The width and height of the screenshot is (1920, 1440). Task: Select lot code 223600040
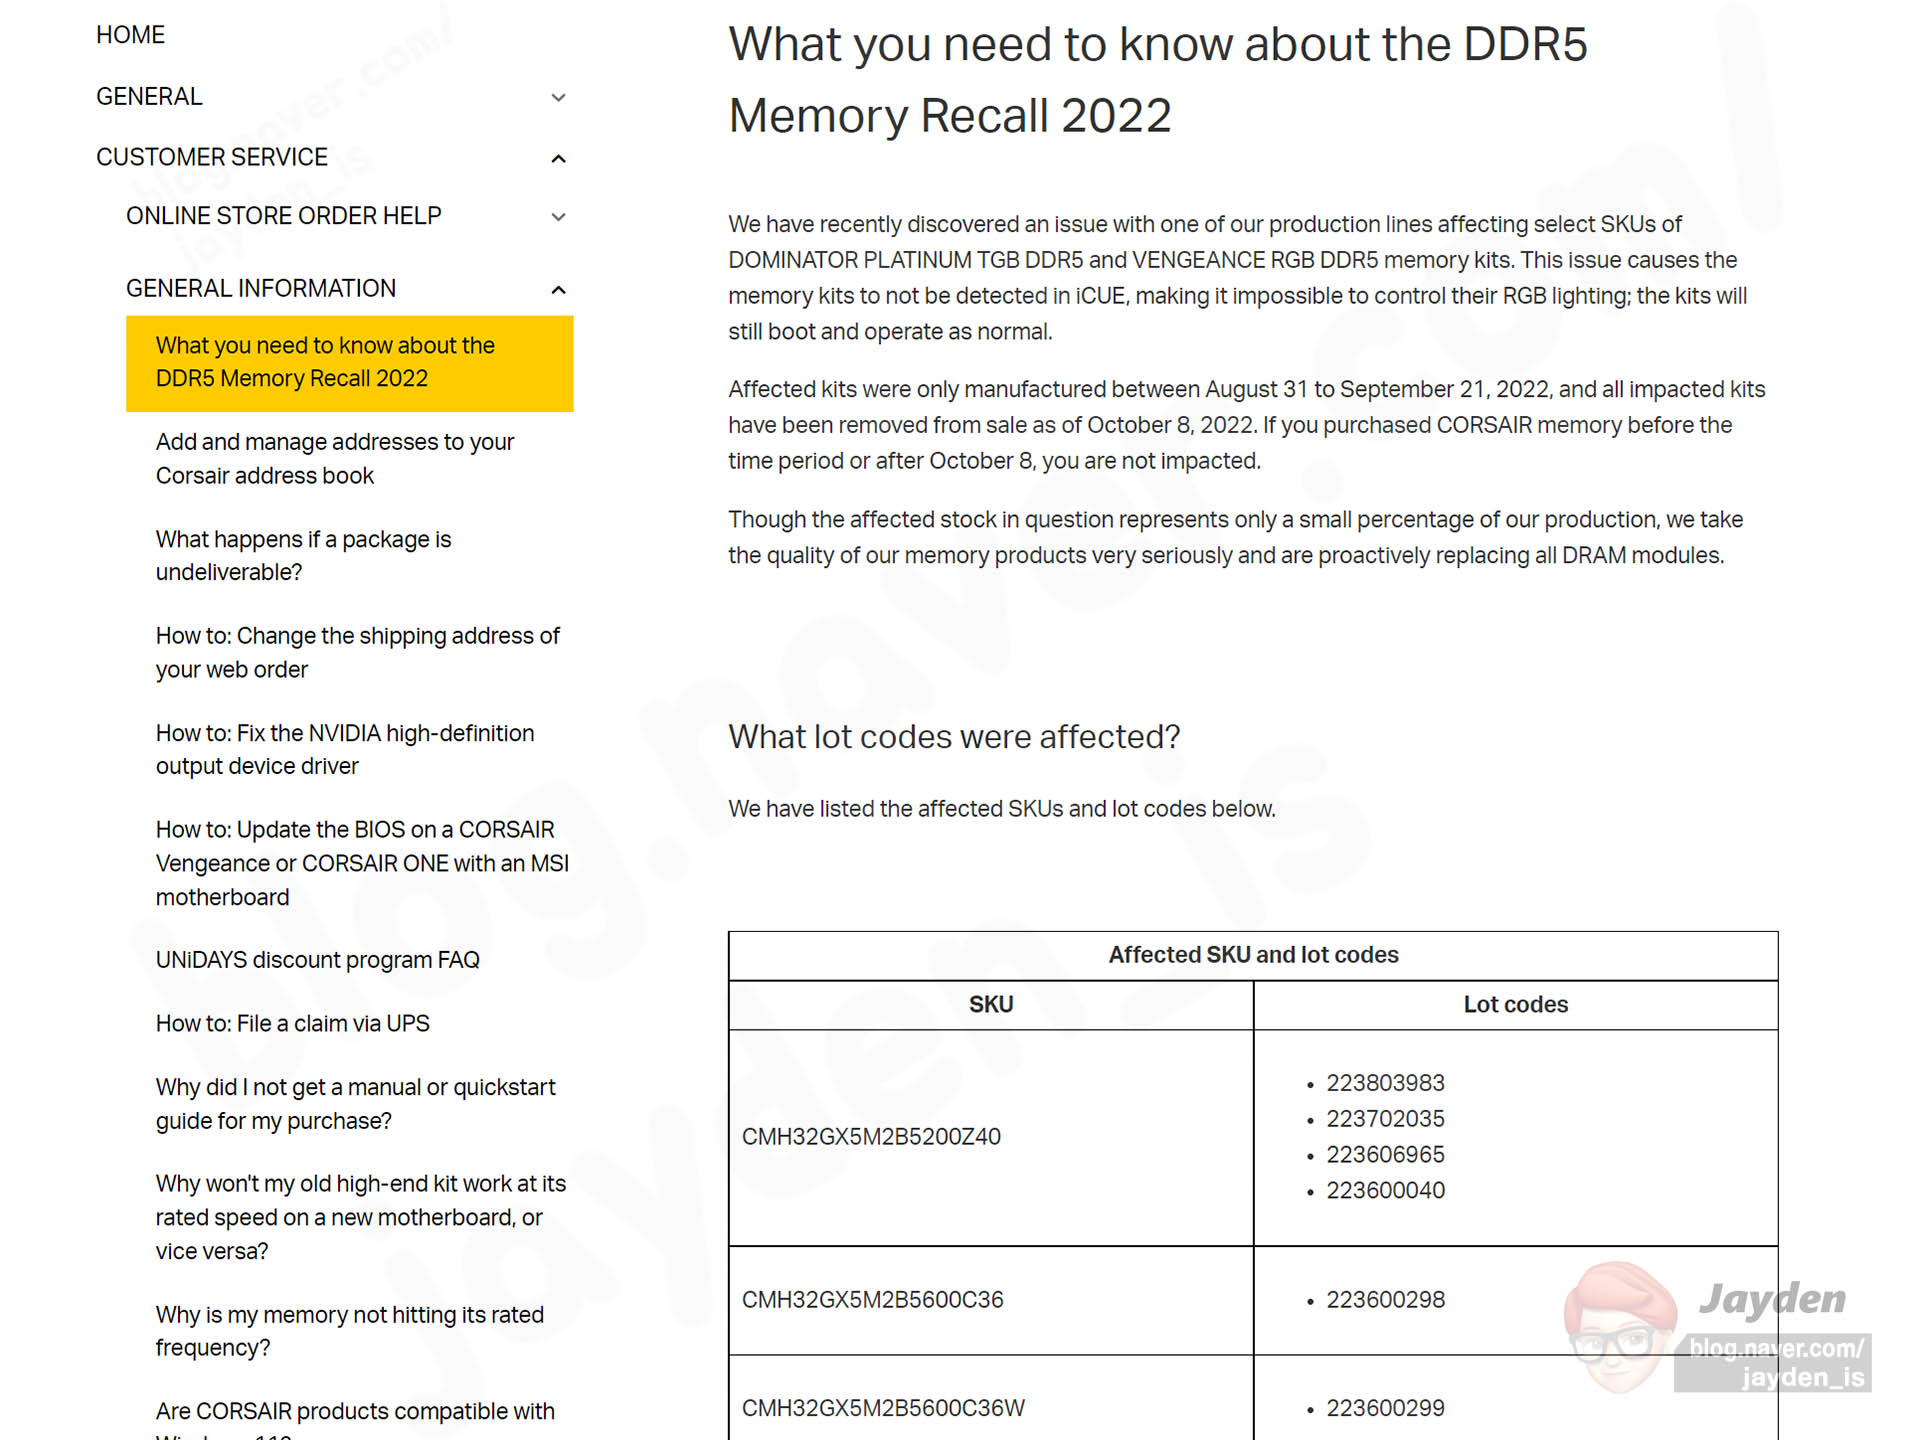[x=1385, y=1191]
